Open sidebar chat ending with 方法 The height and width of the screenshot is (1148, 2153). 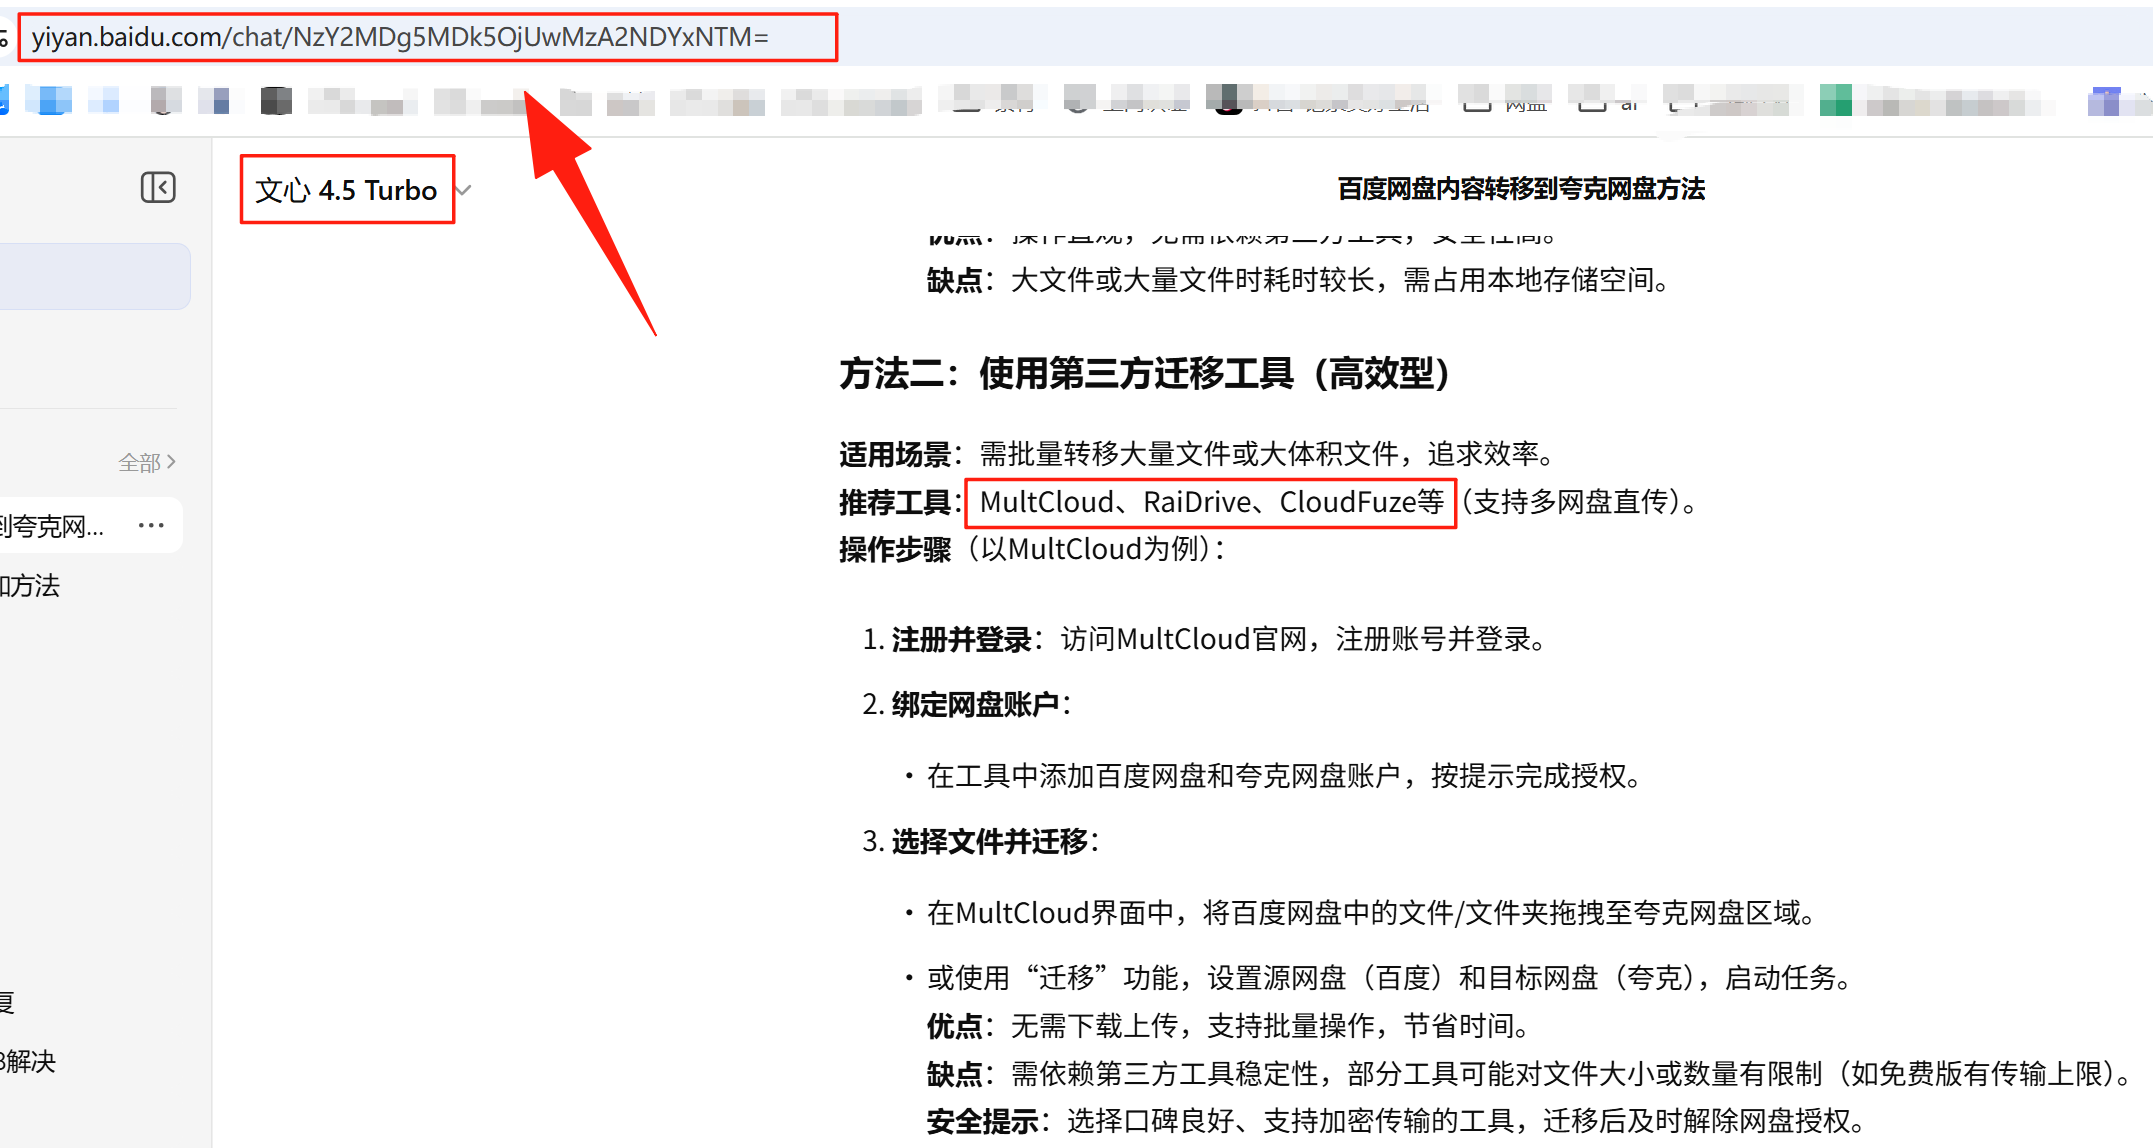30,586
